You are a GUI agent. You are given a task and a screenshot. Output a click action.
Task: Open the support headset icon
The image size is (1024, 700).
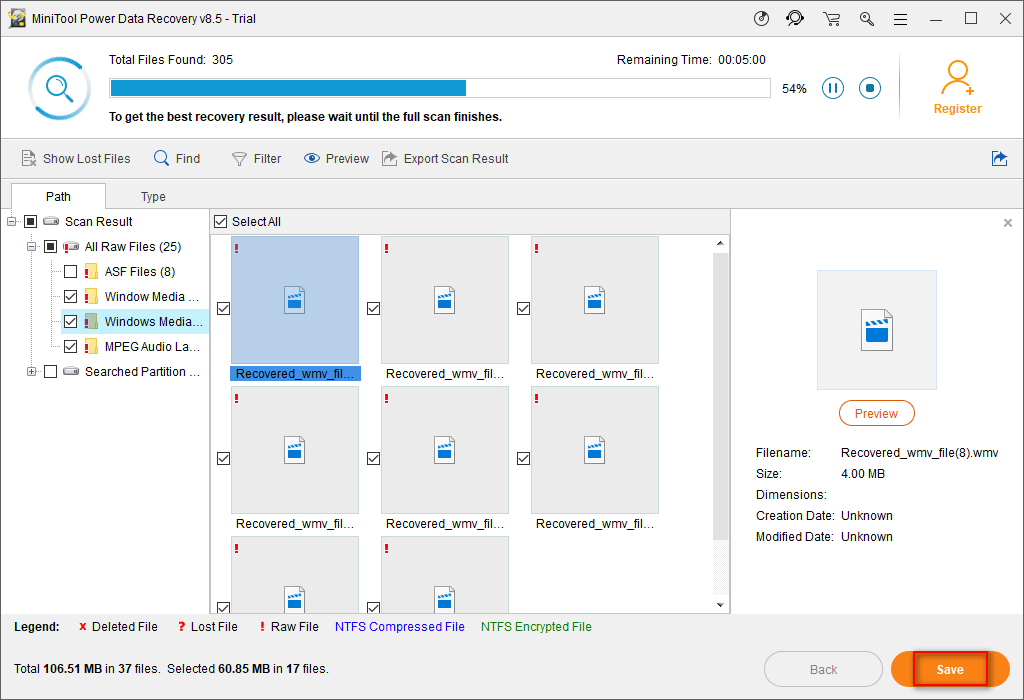(795, 18)
